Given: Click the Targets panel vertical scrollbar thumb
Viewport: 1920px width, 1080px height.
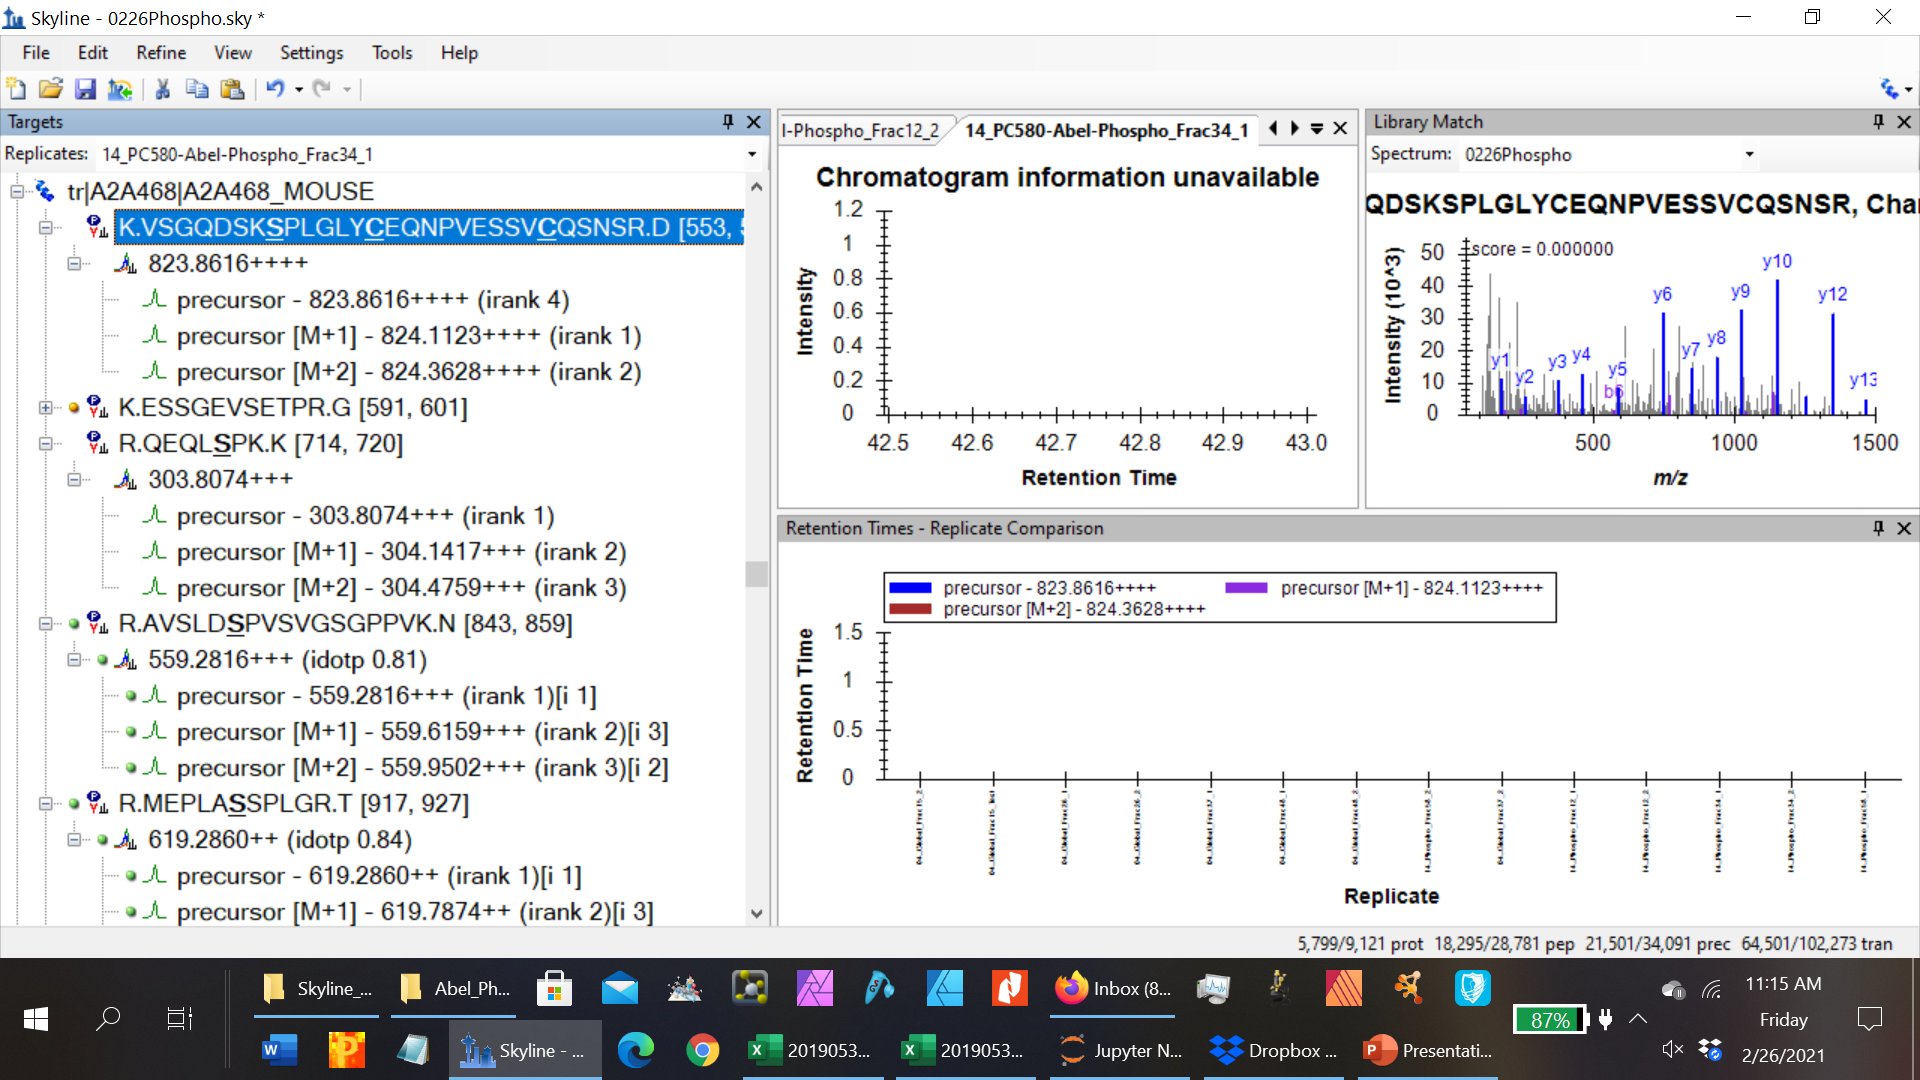Looking at the screenshot, I should [x=757, y=574].
